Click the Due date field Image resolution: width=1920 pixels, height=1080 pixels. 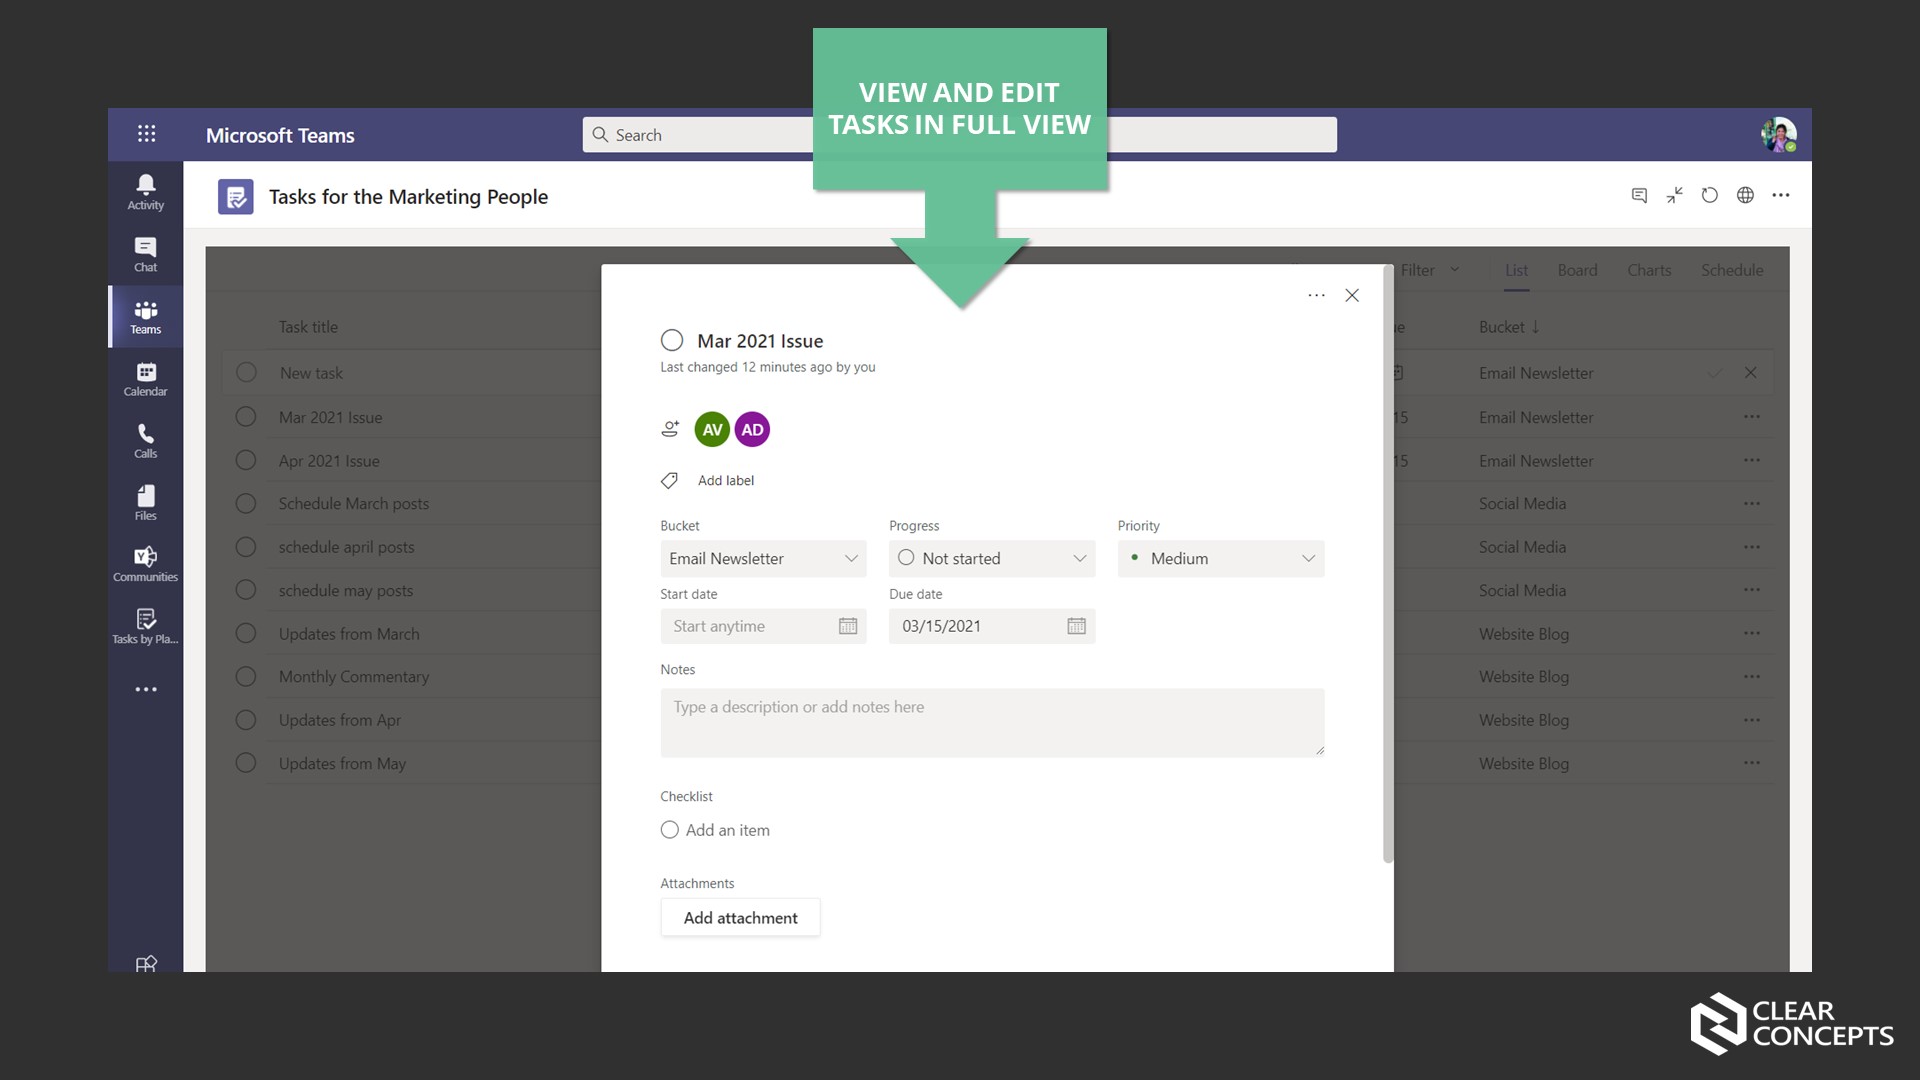pyautogui.click(x=992, y=626)
